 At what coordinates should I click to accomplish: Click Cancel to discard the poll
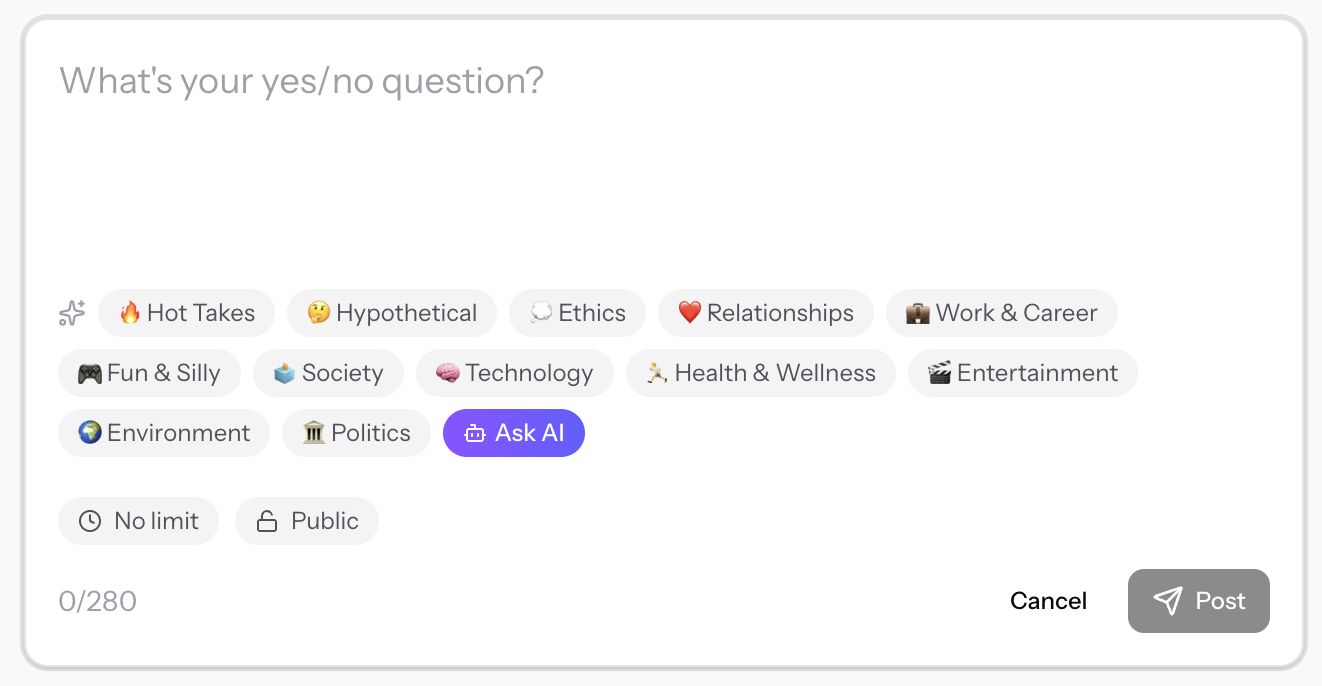(1047, 600)
